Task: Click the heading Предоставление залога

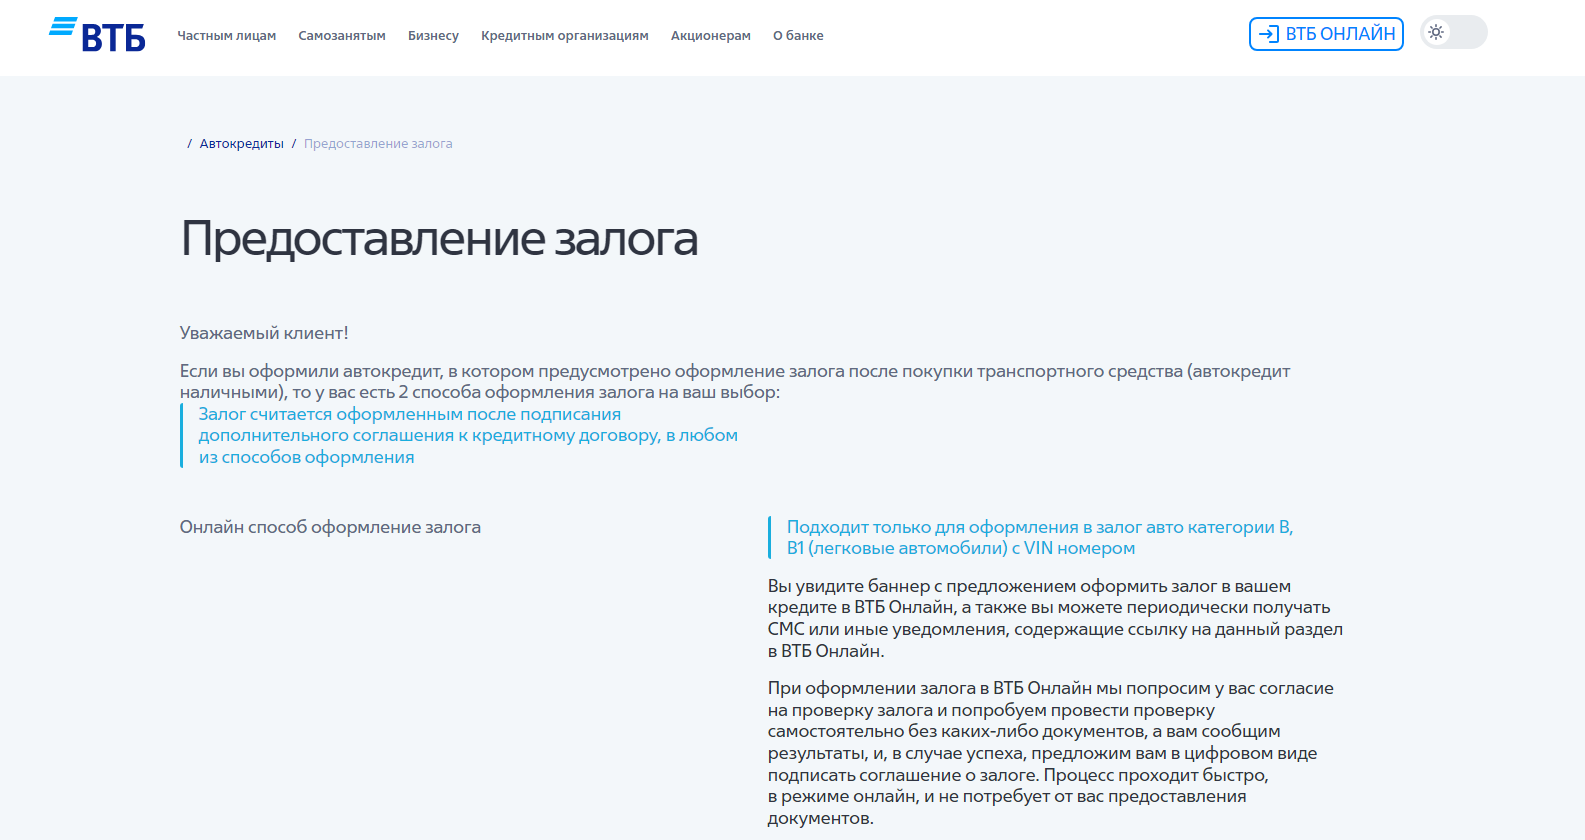Action: click(x=439, y=239)
